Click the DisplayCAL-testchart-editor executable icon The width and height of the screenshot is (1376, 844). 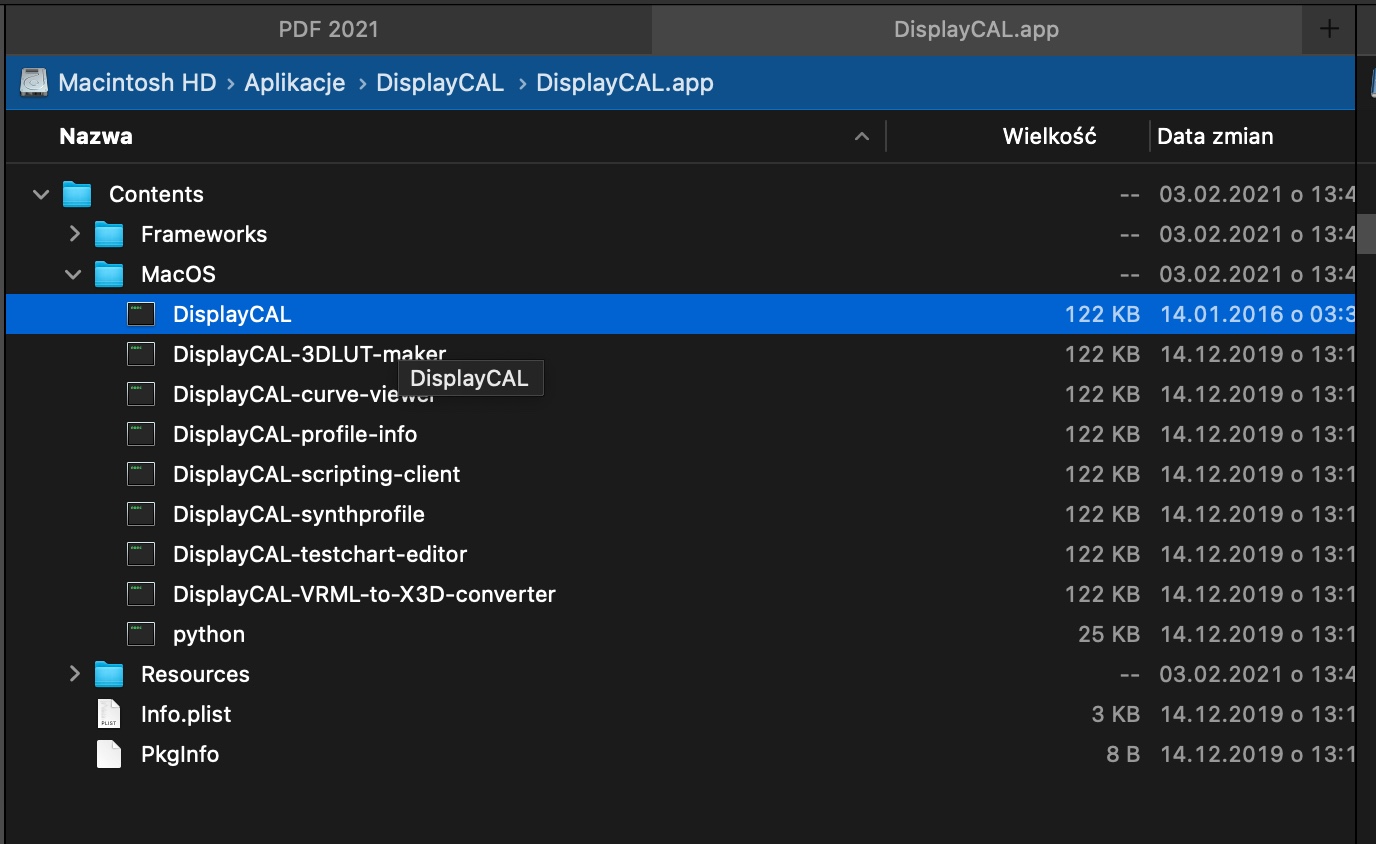coord(141,554)
